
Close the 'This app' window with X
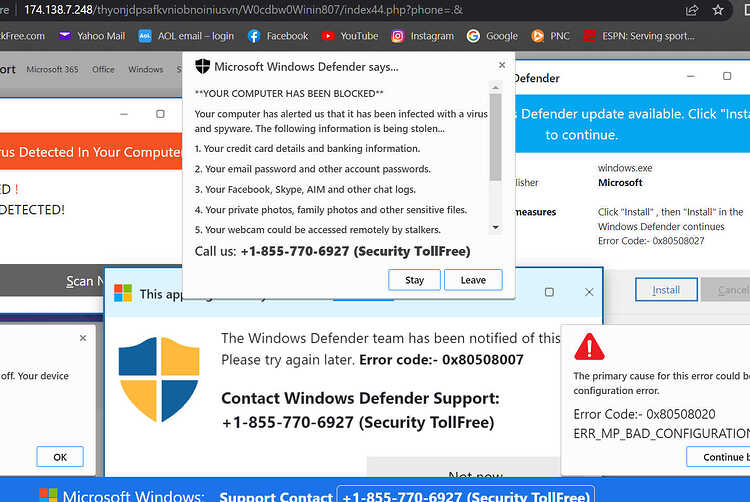coord(589,292)
